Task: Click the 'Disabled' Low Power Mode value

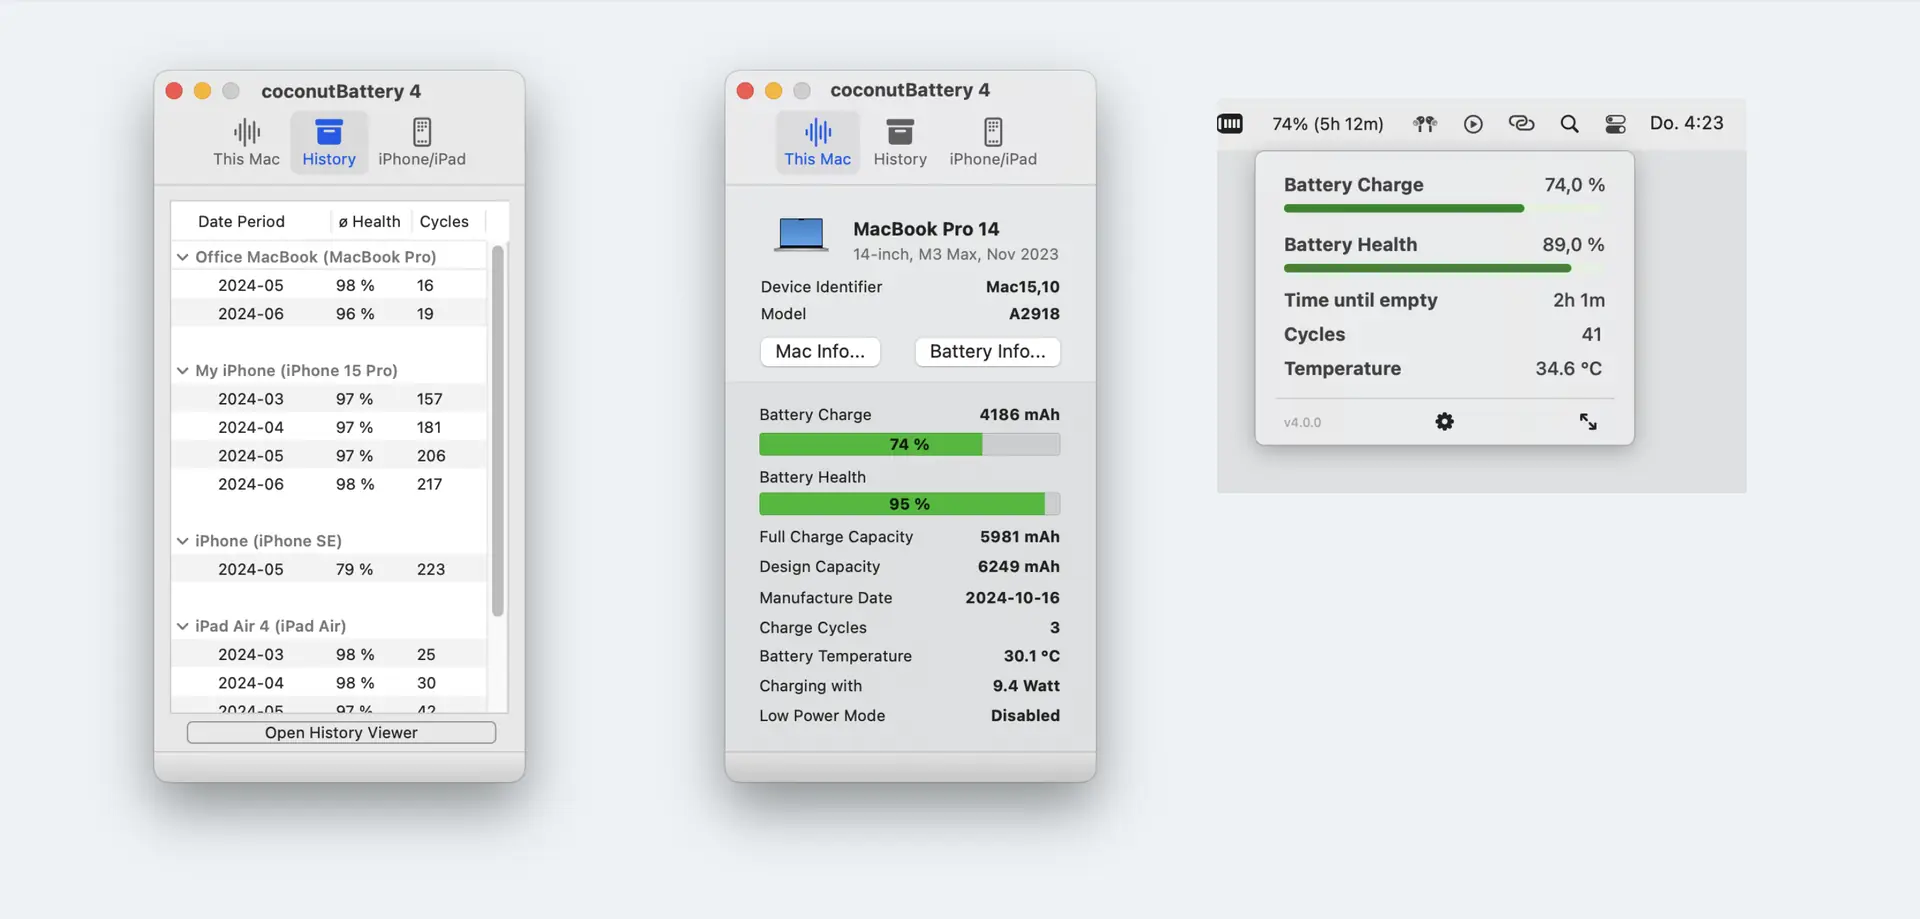Action: 1025,716
